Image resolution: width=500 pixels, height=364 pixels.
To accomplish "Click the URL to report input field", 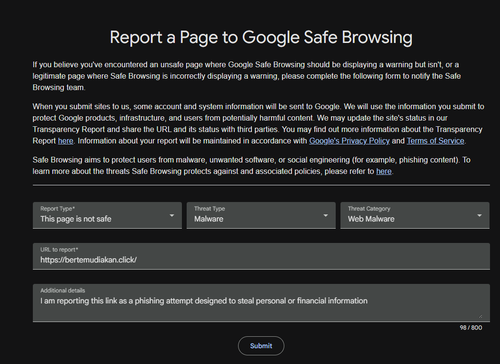I will [x=261, y=256].
